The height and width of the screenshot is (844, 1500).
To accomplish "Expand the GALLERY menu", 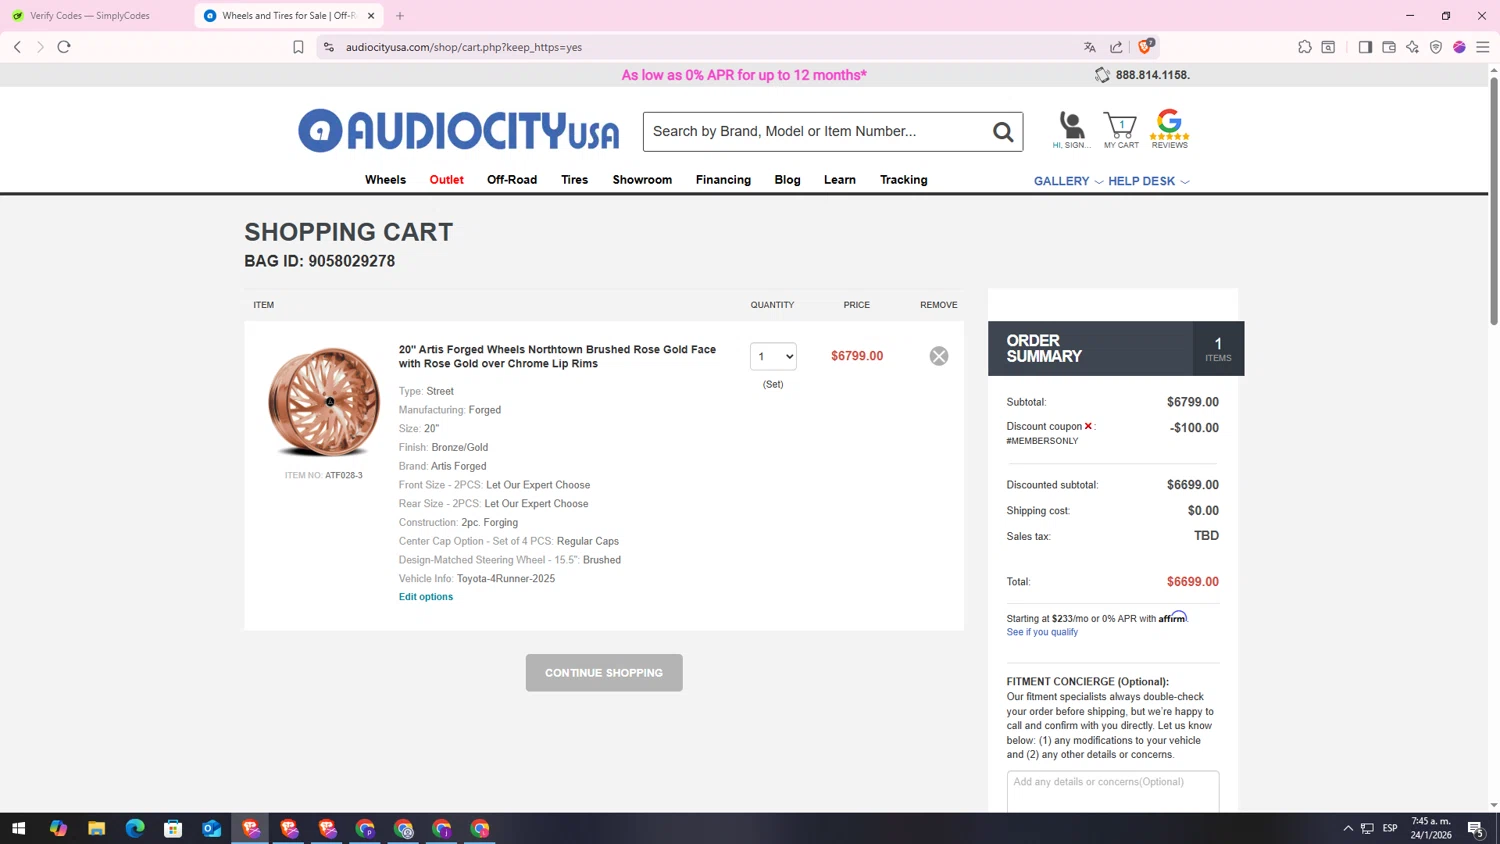I will pos(1068,181).
